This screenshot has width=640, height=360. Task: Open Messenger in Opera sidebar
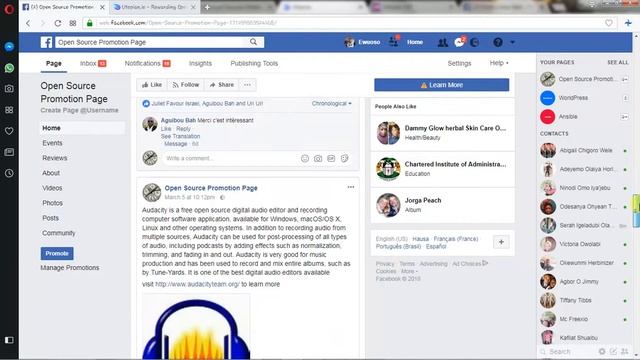pos(9,47)
